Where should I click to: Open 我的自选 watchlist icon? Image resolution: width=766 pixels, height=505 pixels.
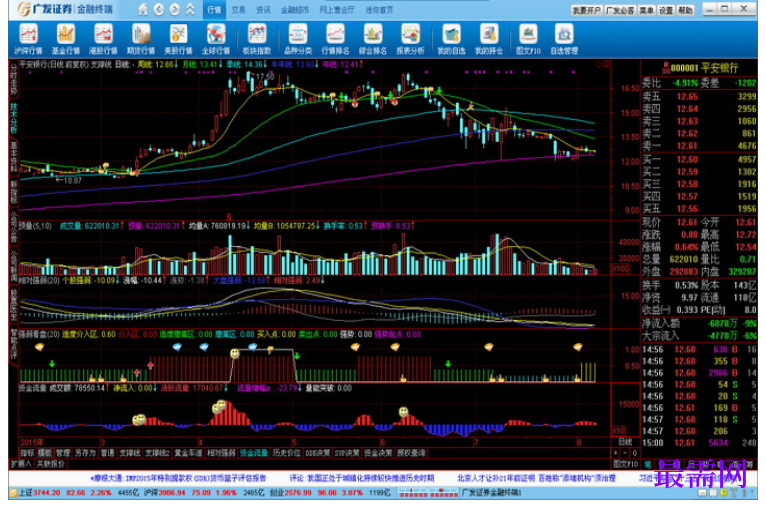coord(451,39)
